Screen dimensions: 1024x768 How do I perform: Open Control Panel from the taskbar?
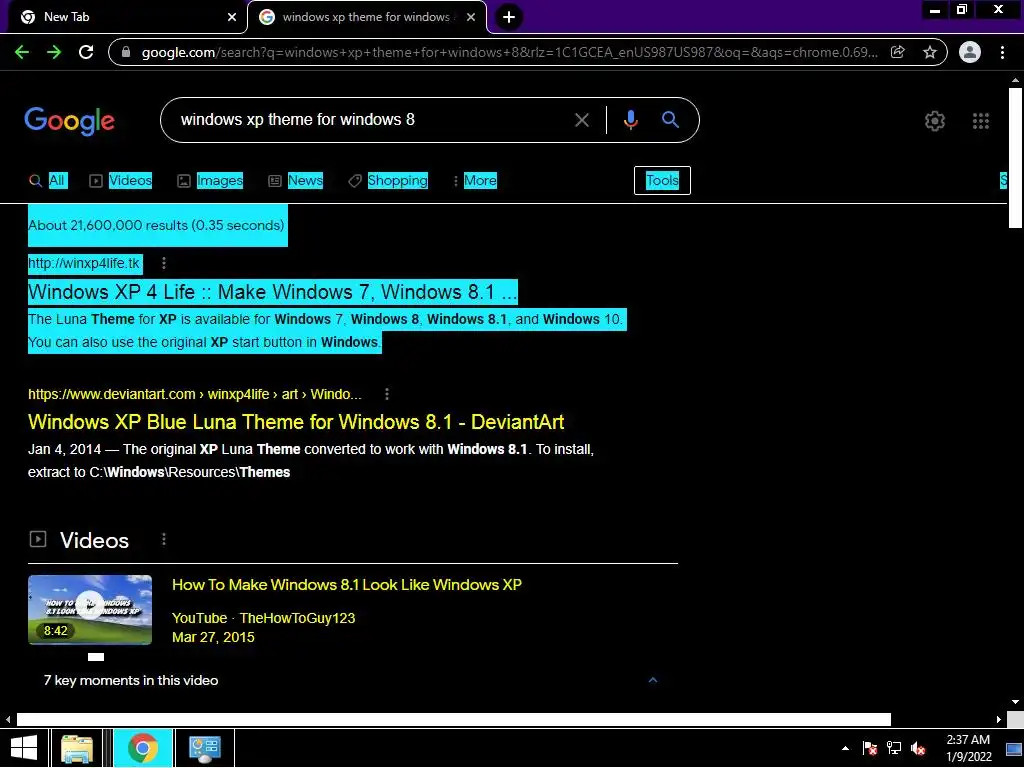(204, 748)
